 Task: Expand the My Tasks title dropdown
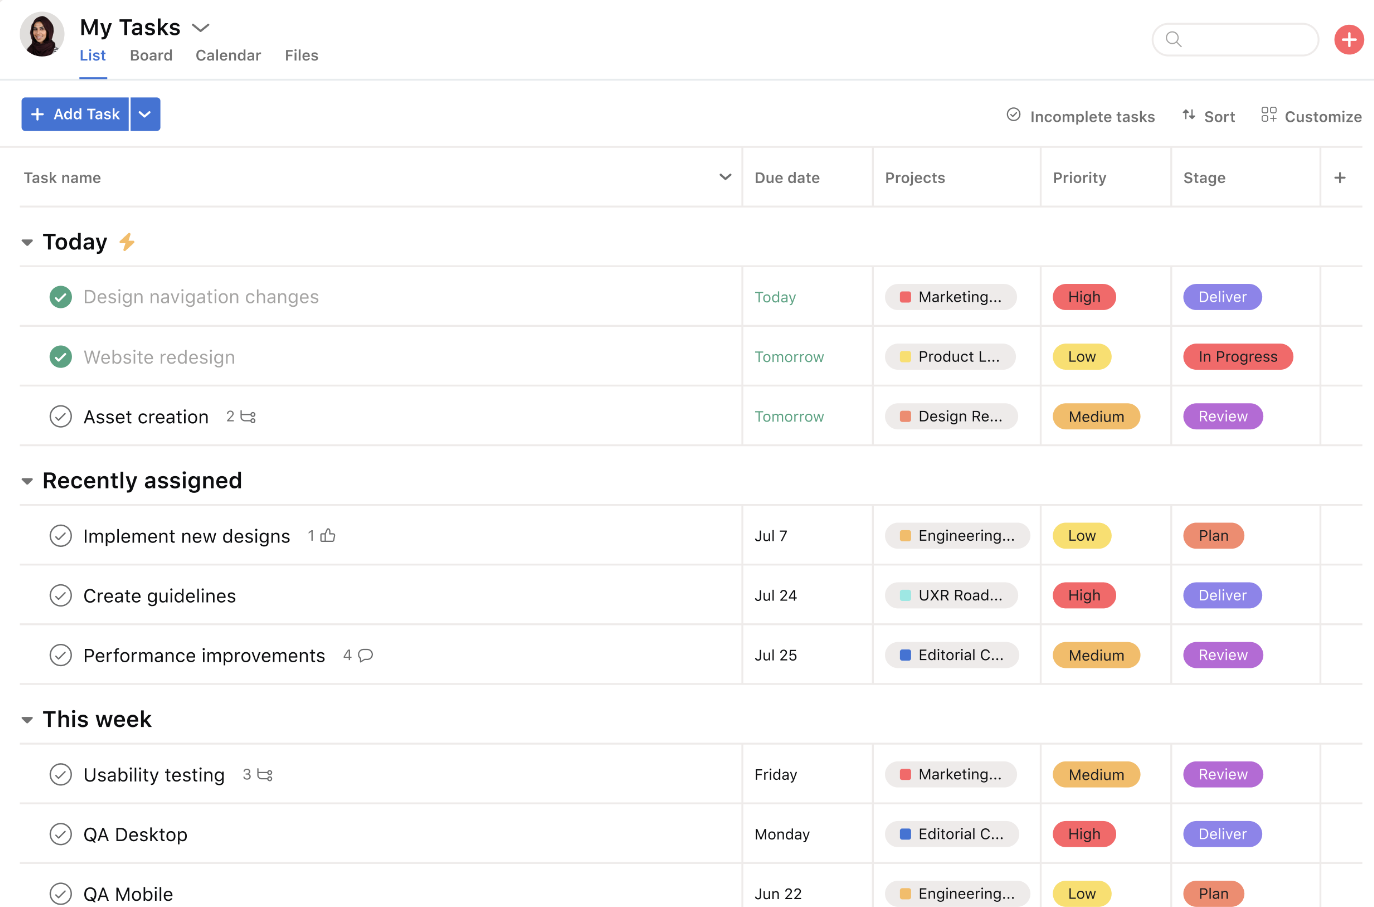coord(200,28)
